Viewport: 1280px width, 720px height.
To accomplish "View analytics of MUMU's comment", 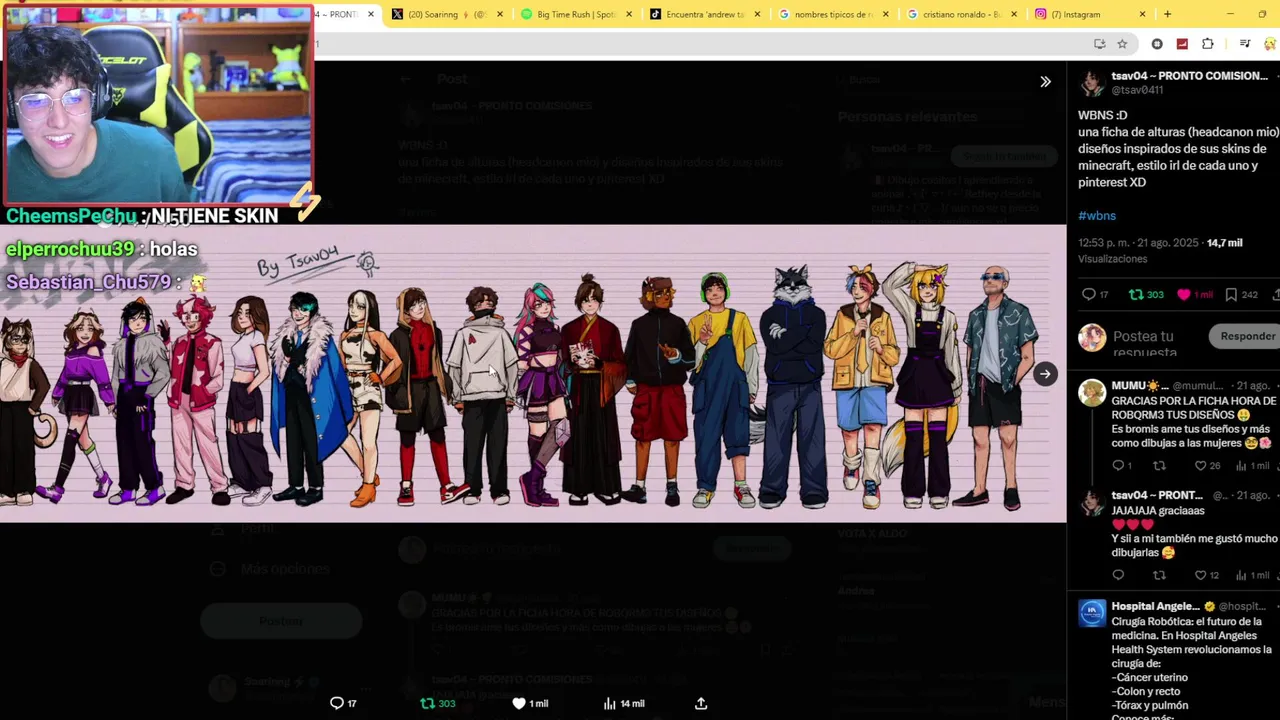I will coord(1241,466).
